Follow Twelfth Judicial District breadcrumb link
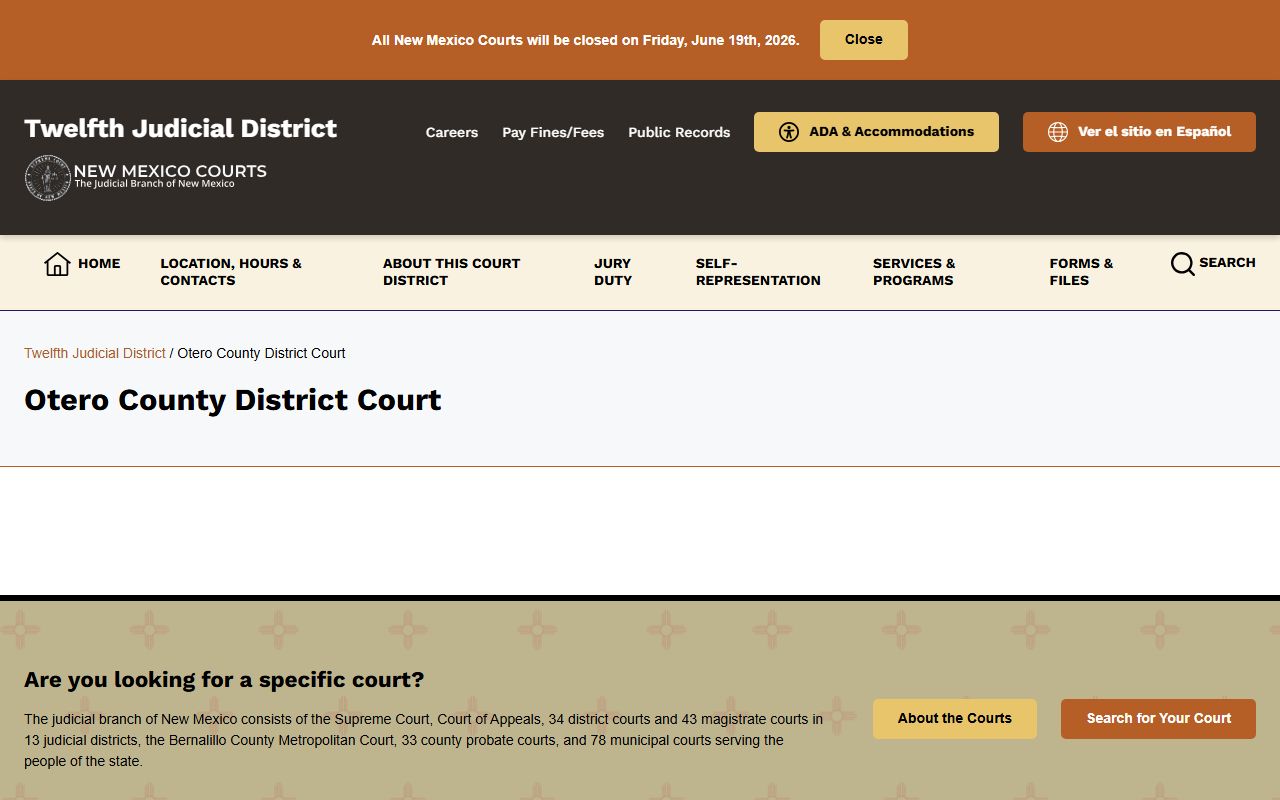 pyautogui.click(x=95, y=353)
